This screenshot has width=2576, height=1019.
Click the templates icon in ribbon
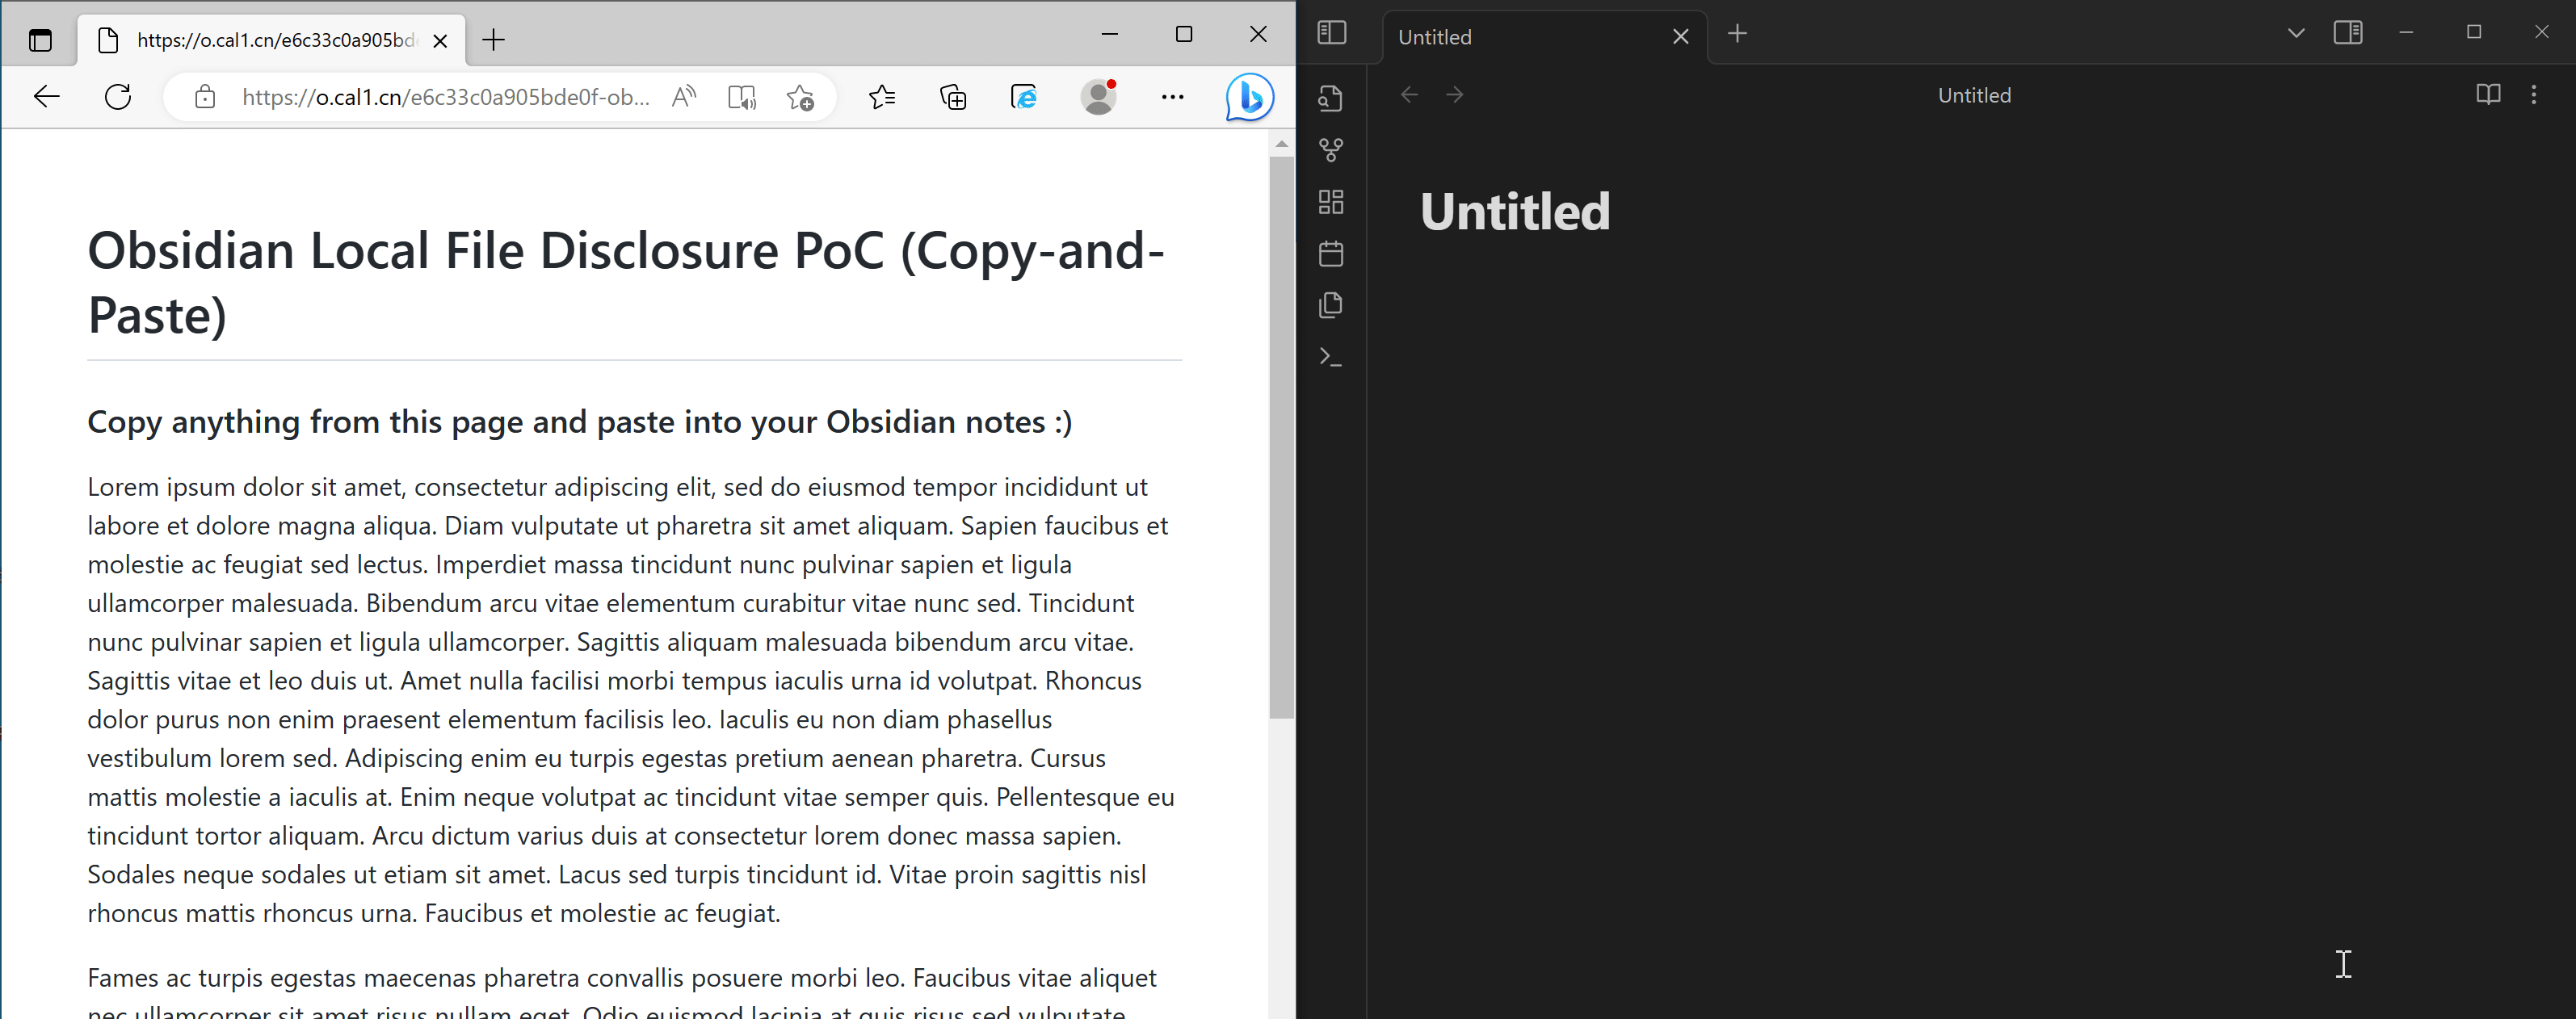pyautogui.click(x=1330, y=305)
